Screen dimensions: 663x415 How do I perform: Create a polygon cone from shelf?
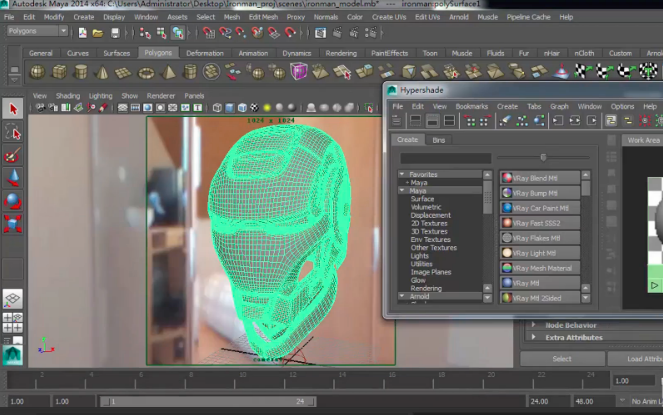pyautogui.click(x=102, y=71)
